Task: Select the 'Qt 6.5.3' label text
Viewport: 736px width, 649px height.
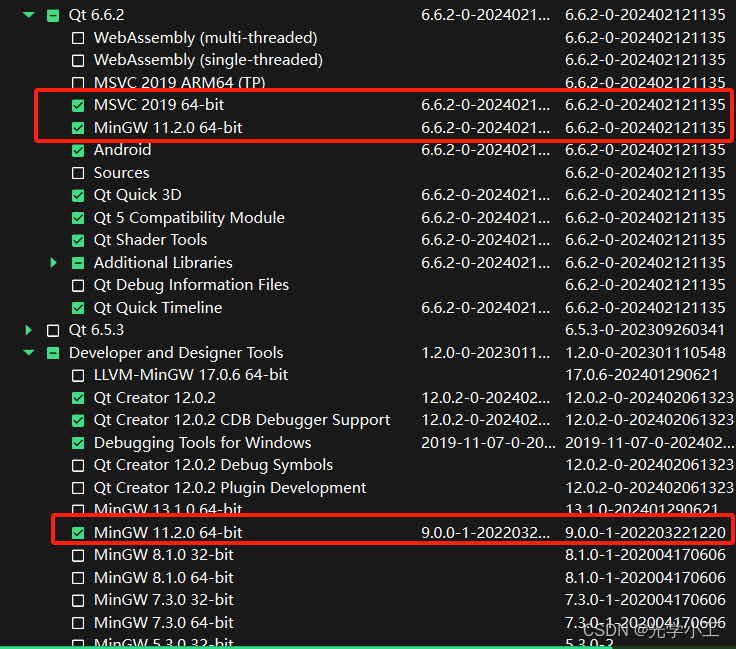Action: 97,330
